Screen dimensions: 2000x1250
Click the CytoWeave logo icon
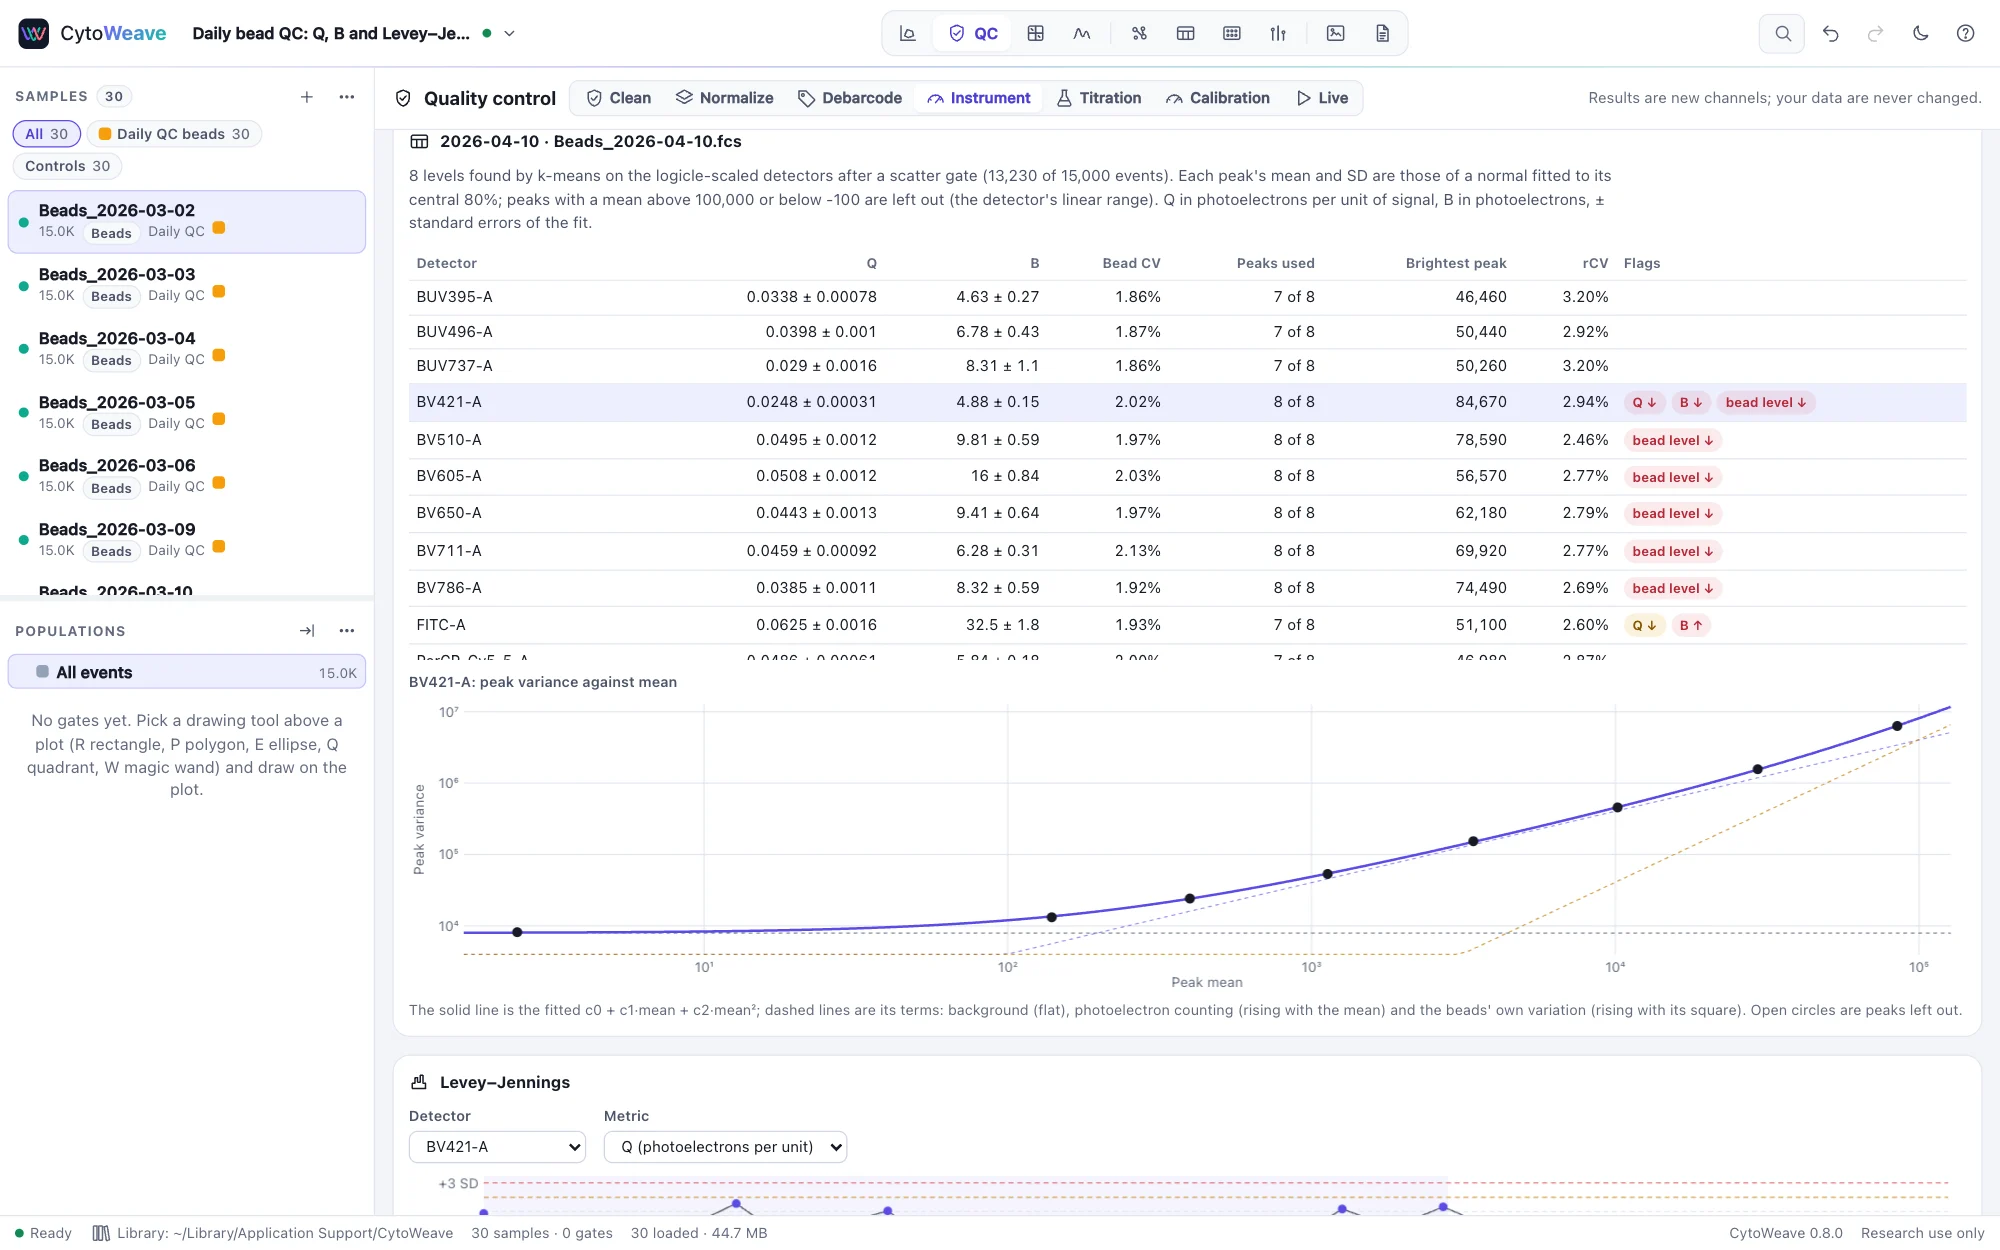34,33
